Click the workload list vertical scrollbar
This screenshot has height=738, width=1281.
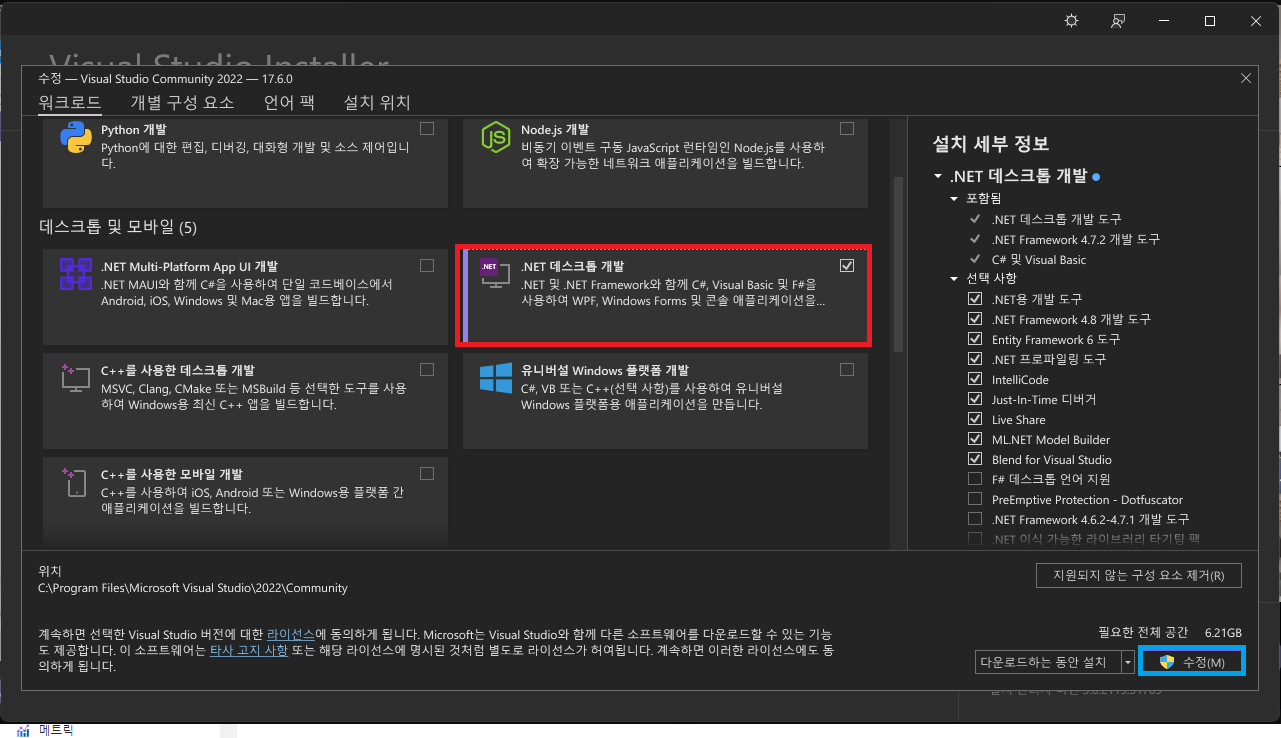pos(898,265)
